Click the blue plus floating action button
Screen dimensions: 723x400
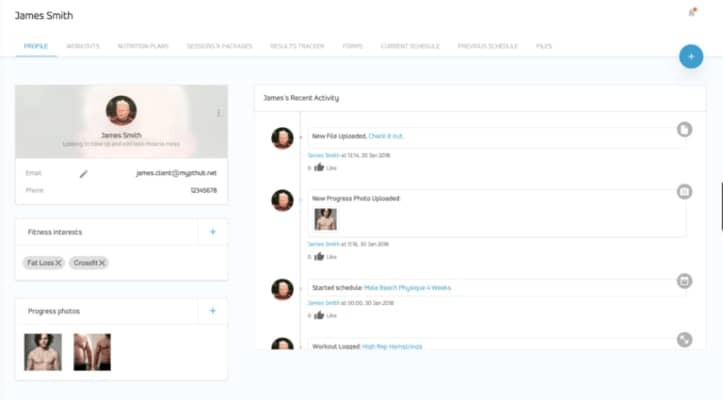(x=691, y=56)
